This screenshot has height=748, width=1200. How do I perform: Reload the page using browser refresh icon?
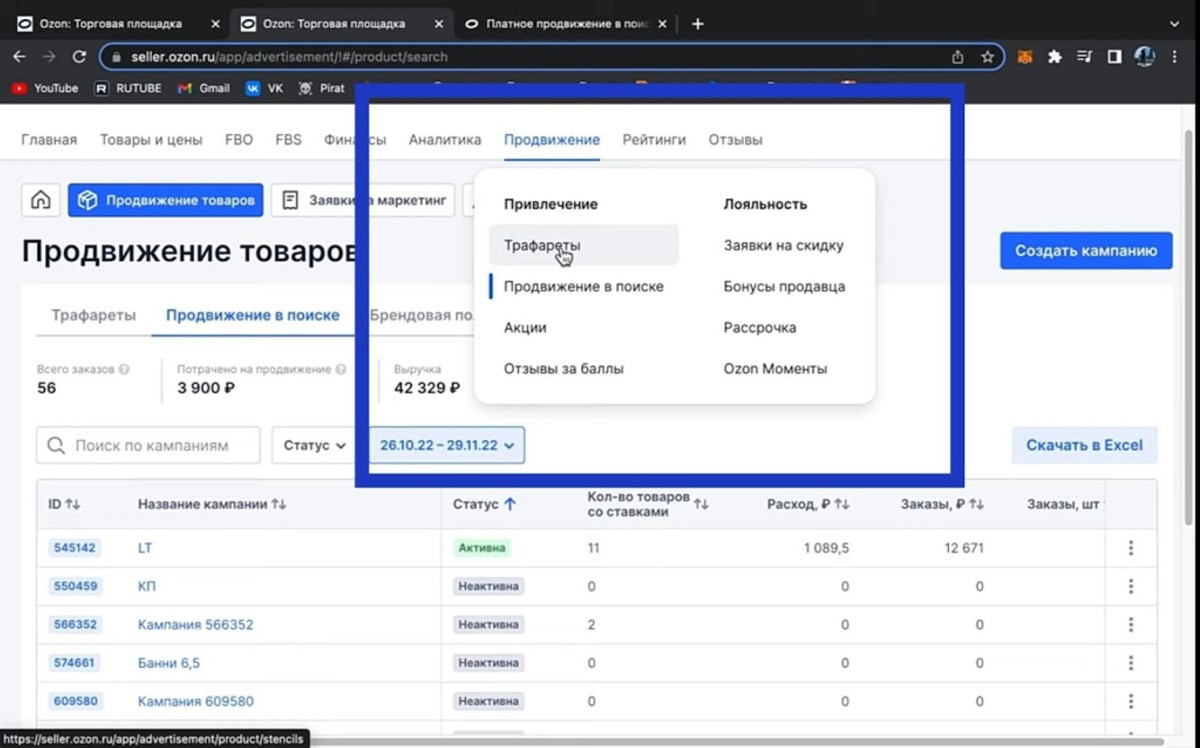[79, 57]
